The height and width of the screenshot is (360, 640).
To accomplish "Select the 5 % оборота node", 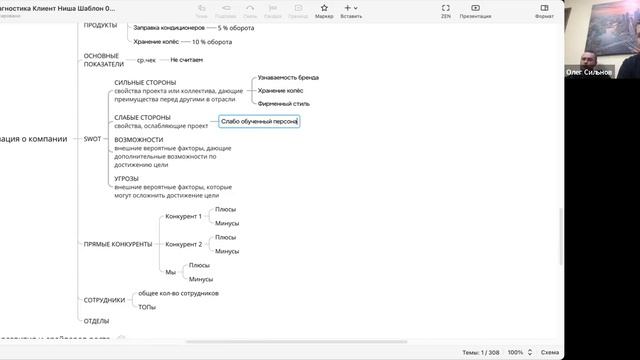I will 236,28.
